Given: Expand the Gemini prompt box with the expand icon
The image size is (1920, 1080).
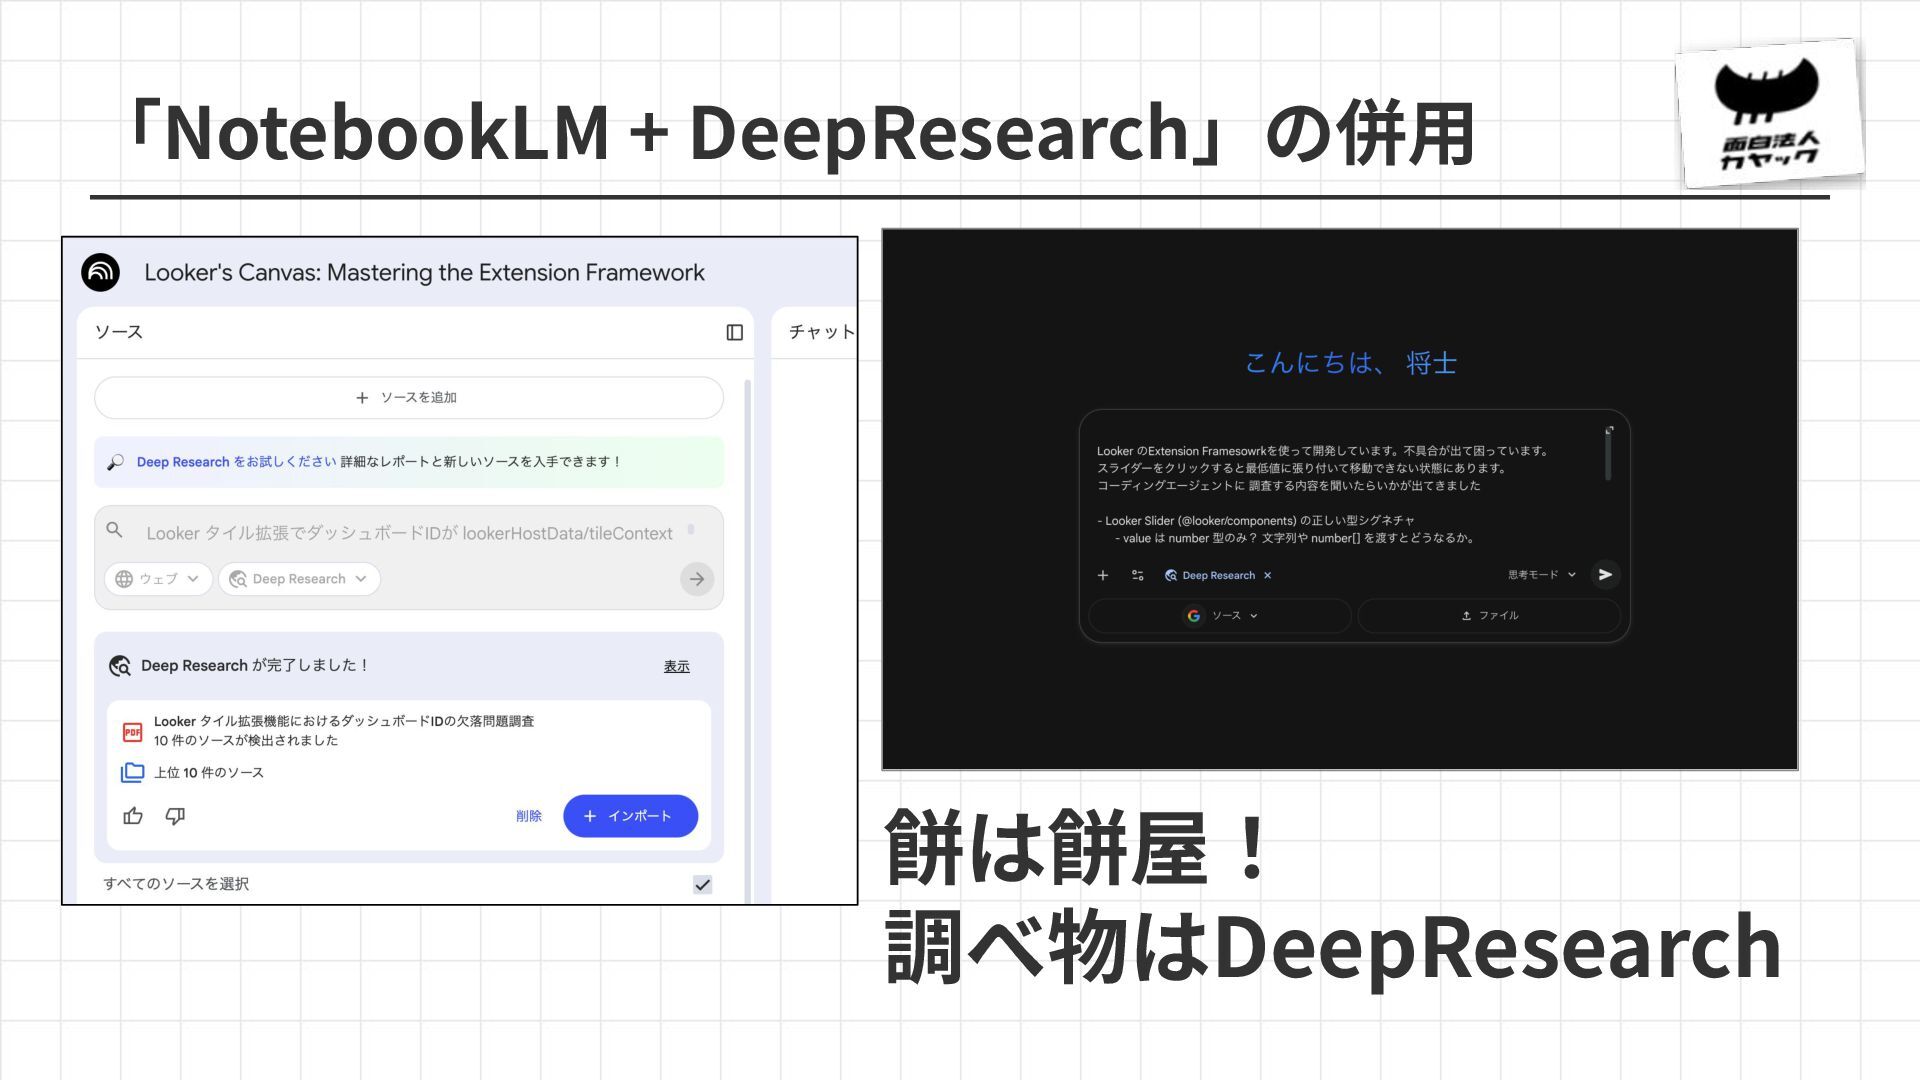Looking at the screenshot, I should tap(1609, 431).
